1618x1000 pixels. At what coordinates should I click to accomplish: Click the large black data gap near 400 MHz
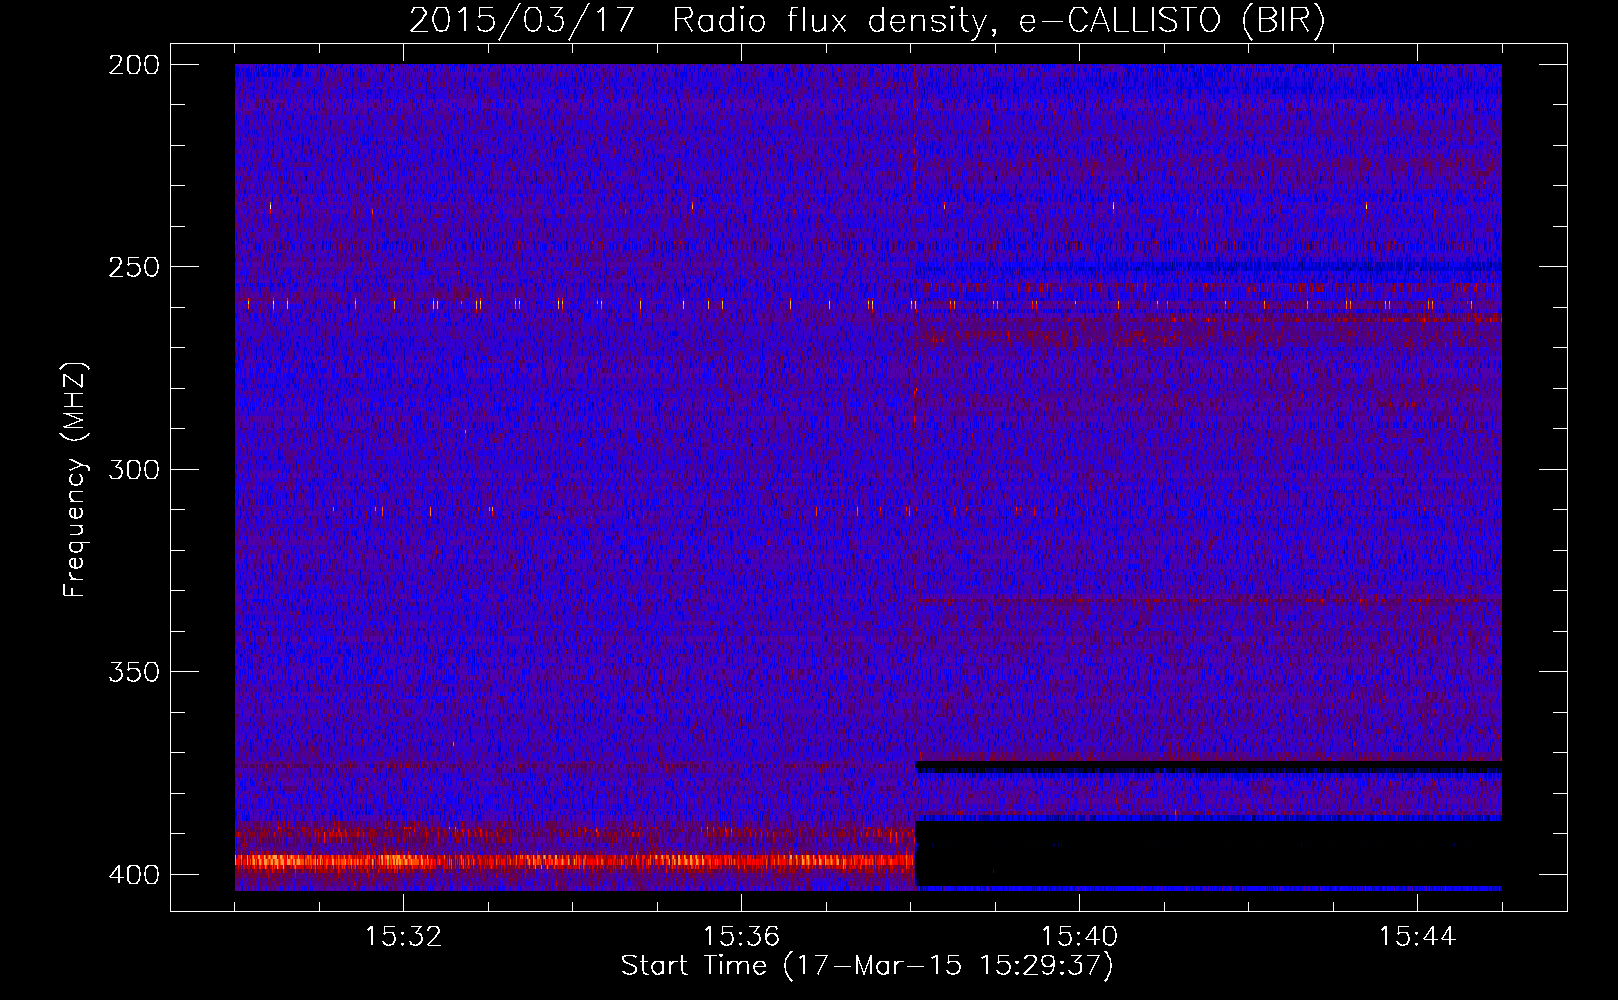coord(1209,853)
